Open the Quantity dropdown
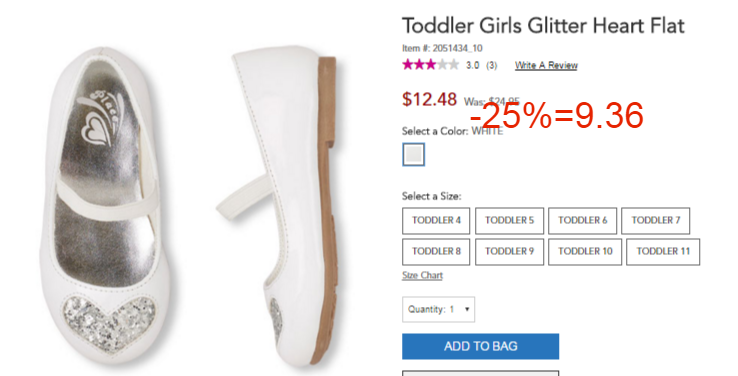 [x=438, y=309]
